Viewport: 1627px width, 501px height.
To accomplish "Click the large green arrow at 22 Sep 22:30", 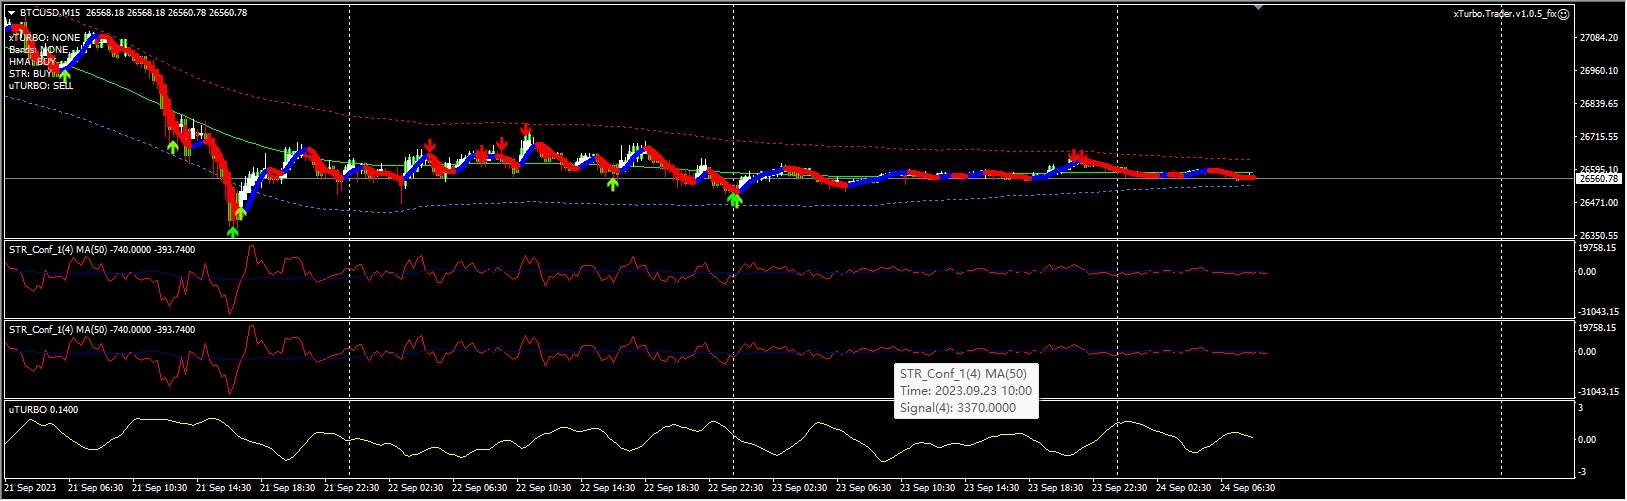I will pyautogui.click(x=735, y=200).
